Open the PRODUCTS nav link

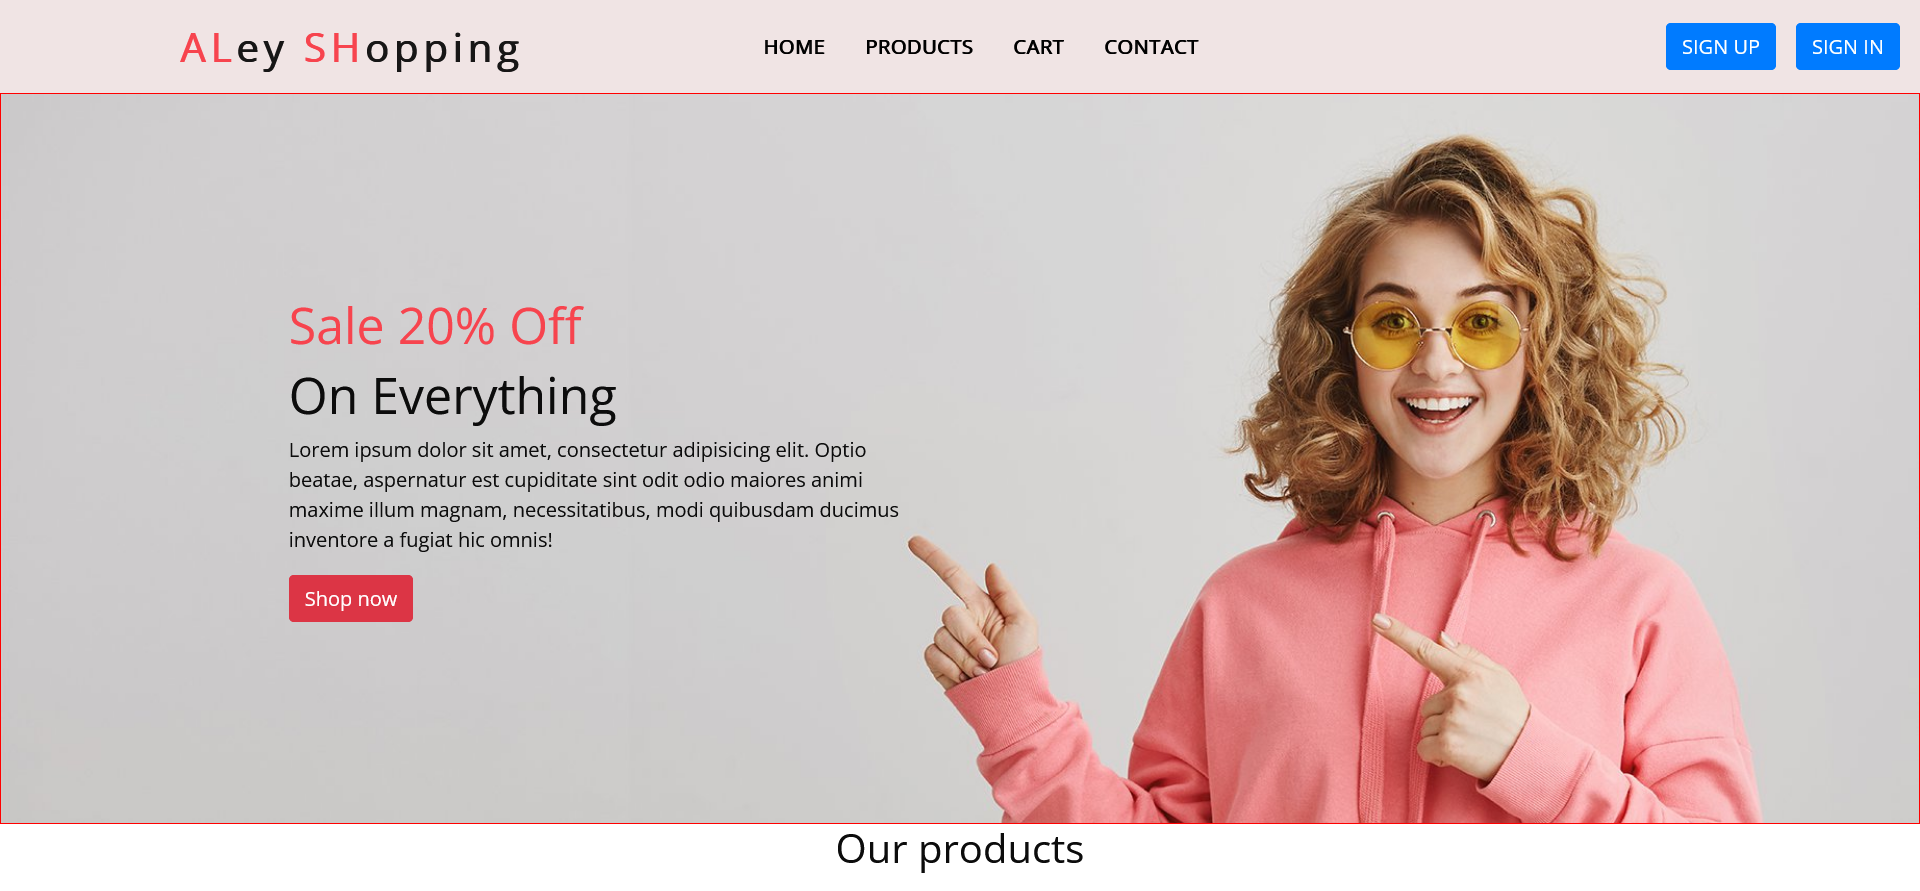click(919, 47)
